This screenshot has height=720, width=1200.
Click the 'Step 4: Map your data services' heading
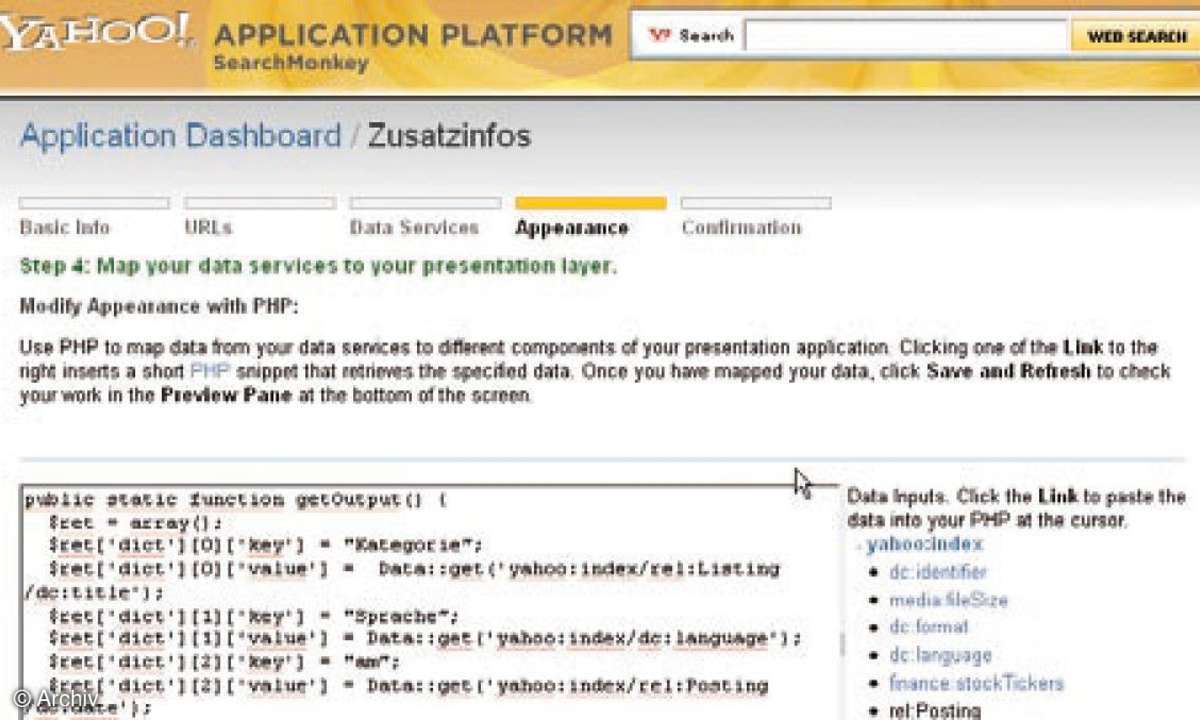(x=318, y=266)
